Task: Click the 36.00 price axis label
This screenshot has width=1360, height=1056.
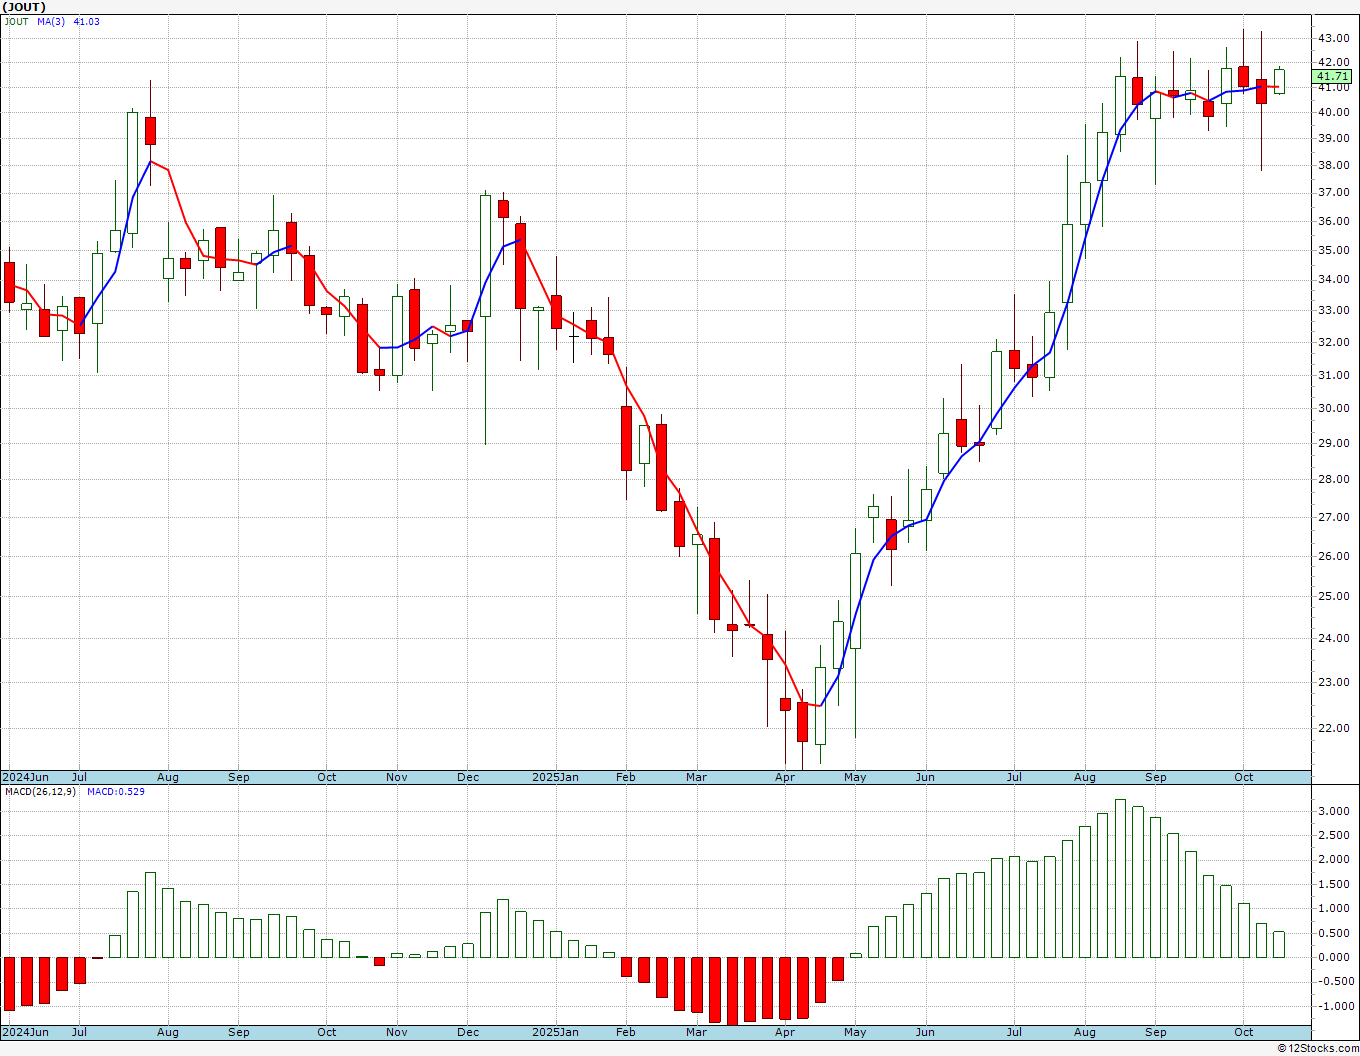Action: click(1333, 221)
